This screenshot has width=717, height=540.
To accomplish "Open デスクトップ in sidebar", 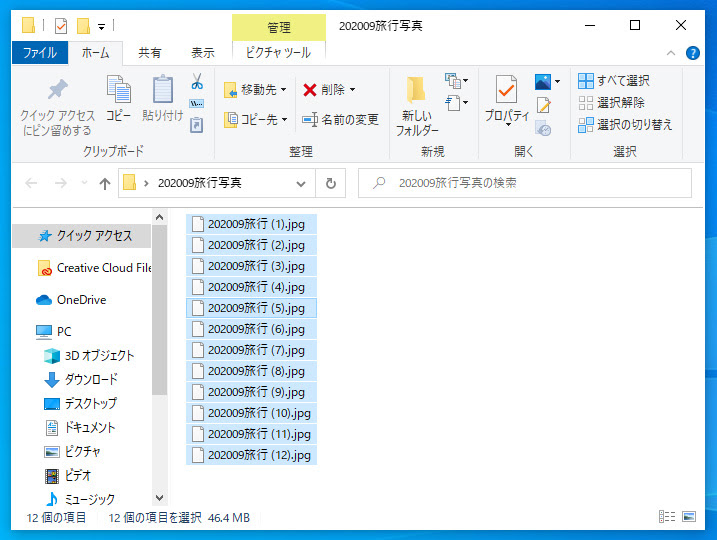I will tap(80, 404).
